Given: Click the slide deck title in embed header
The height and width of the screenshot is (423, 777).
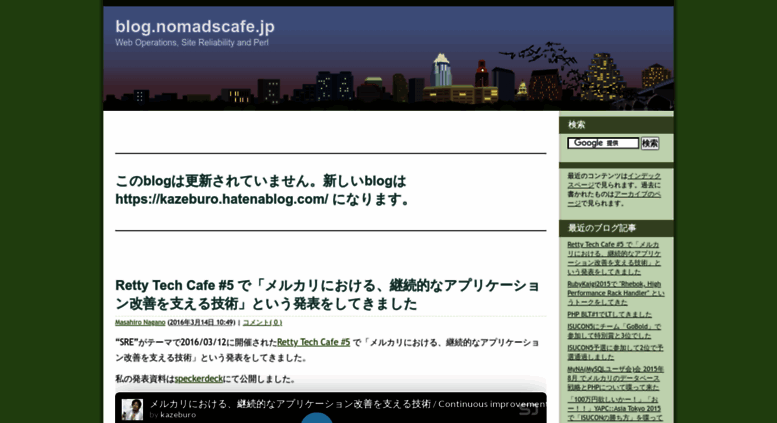Looking at the screenshot, I should click(347, 404).
